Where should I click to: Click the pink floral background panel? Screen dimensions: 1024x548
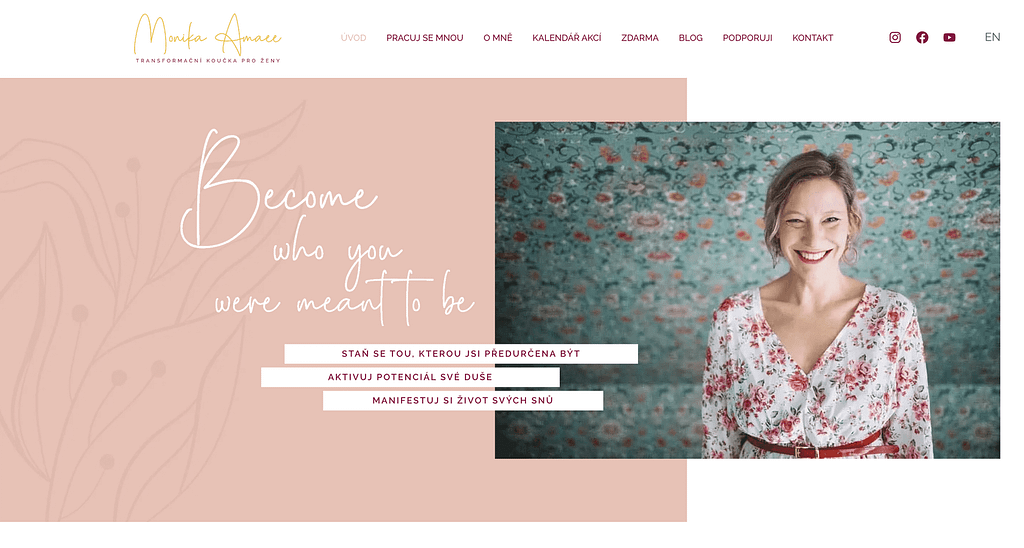131,425
